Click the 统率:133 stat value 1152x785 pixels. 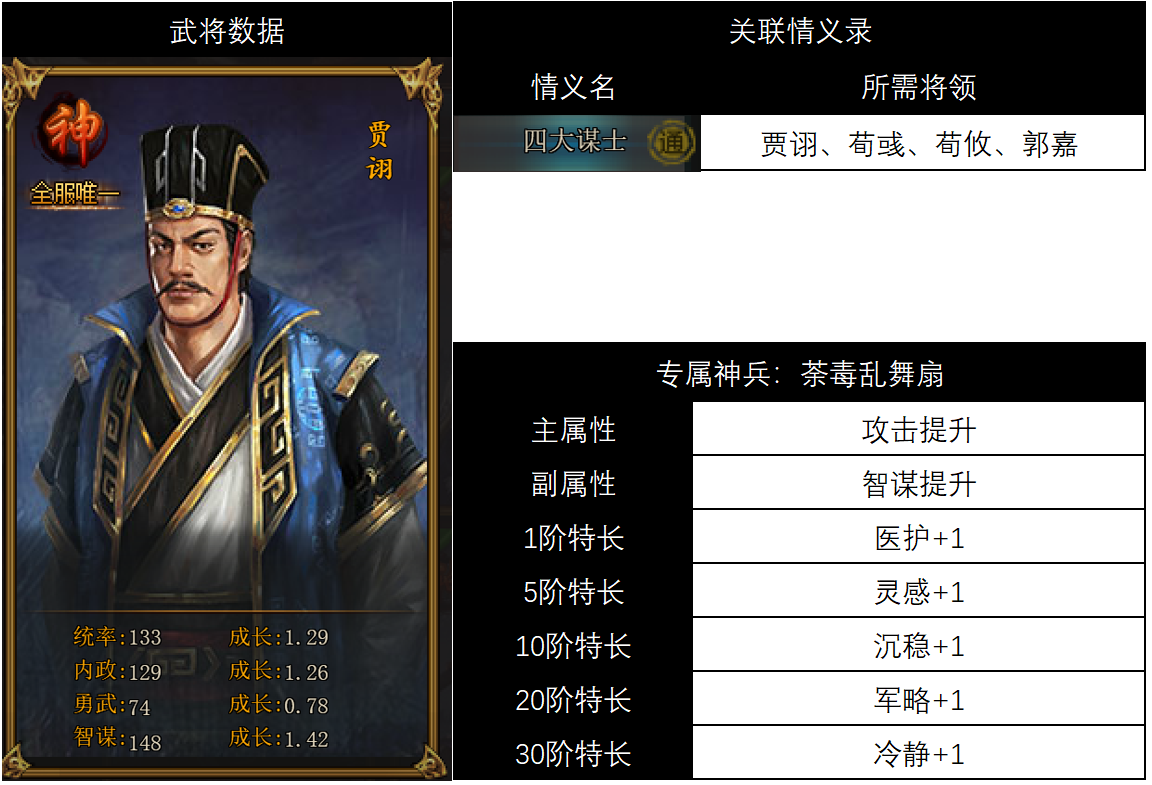point(118,637)
